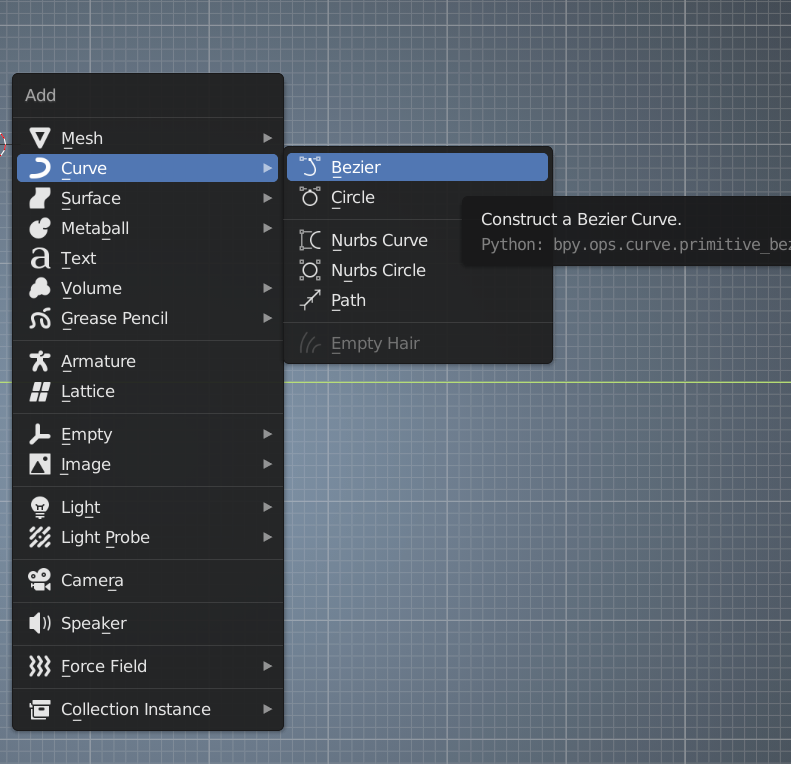The height and width of the screenshot is (764, 791).
Task: Expand the Grease Pencil submenu arrow
Action: click(x=267, y=318)
